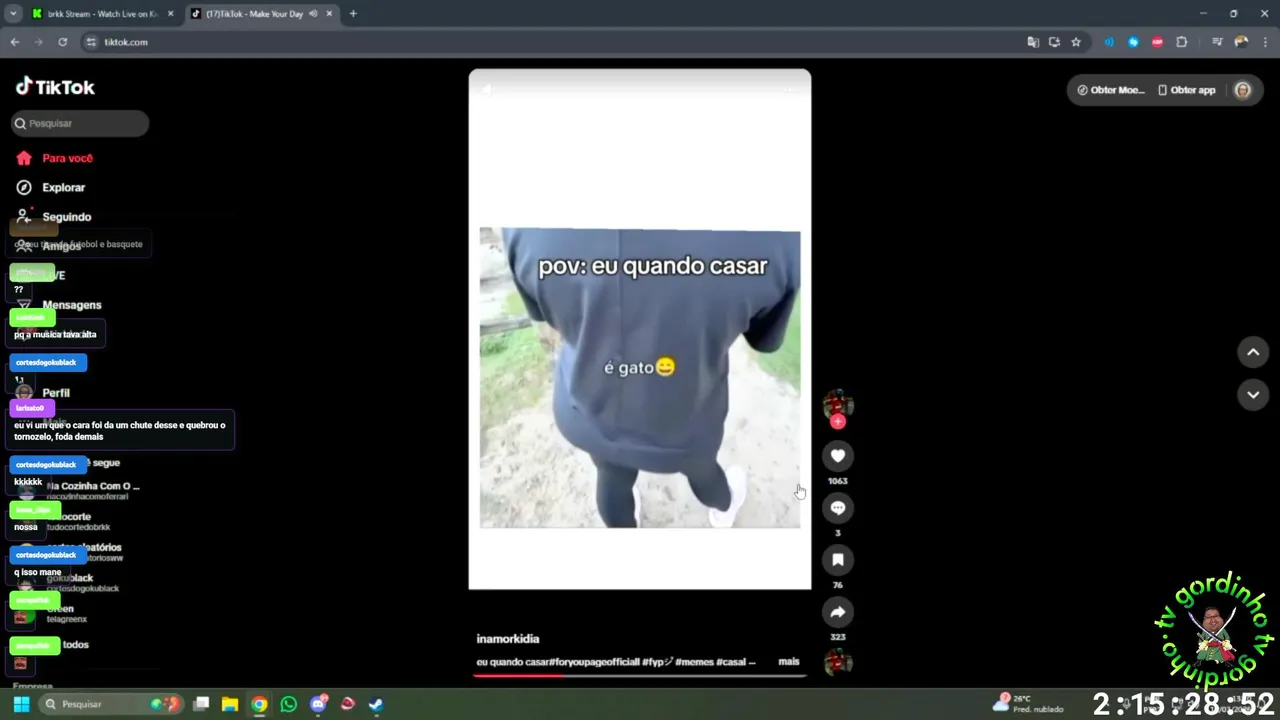Click the Obter app button

click(x=1187, y=90)
